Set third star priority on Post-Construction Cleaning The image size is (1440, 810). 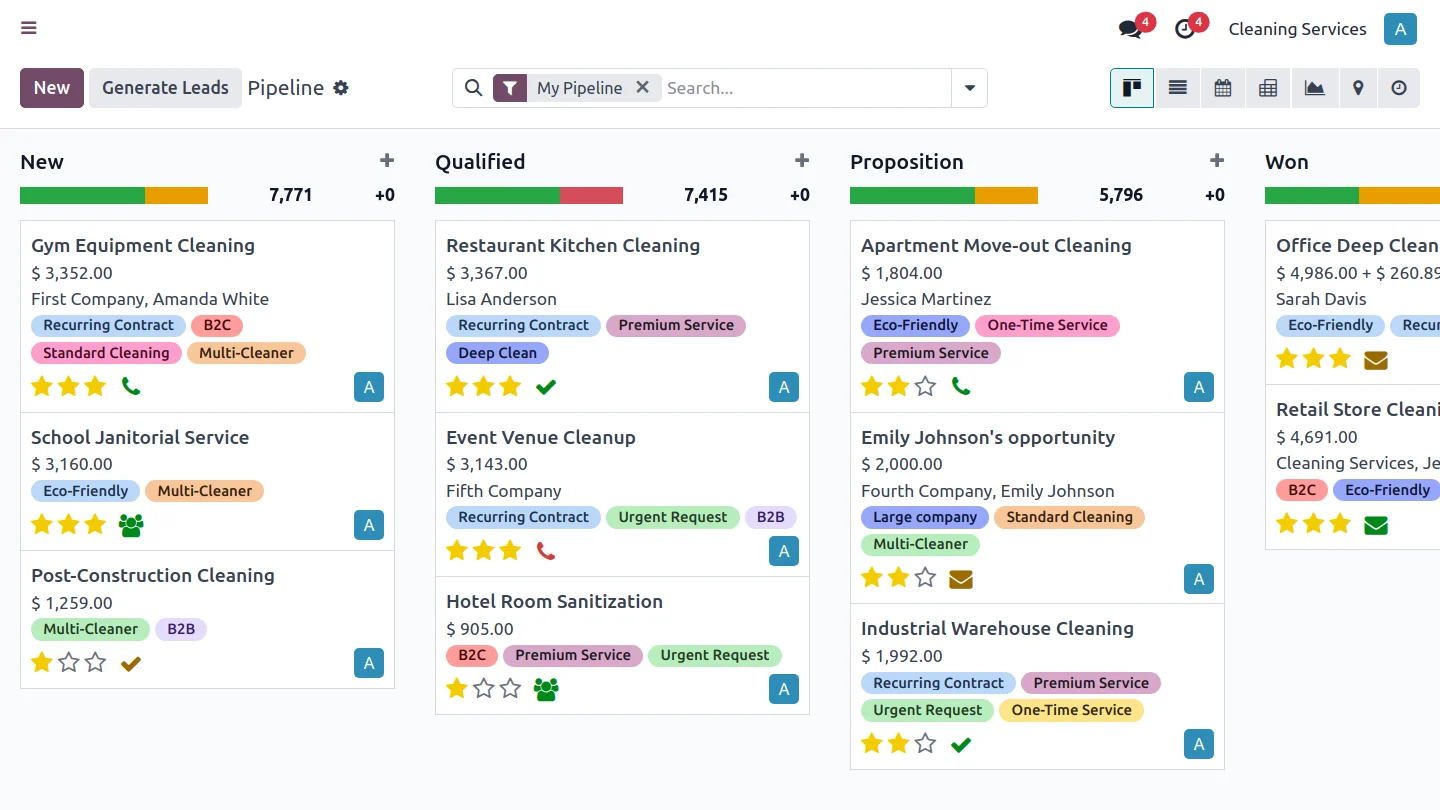tap(95, 662)
